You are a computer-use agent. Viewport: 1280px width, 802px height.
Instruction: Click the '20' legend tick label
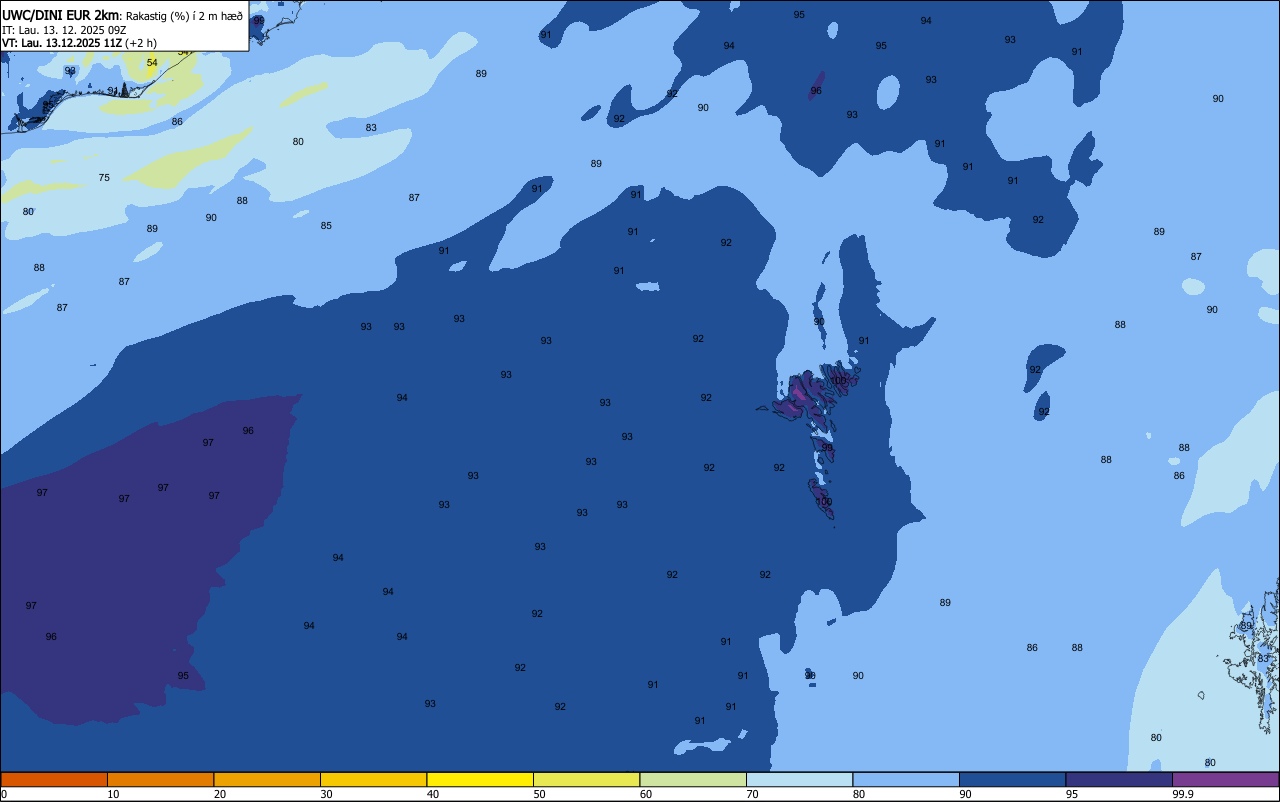coord(220,794)
